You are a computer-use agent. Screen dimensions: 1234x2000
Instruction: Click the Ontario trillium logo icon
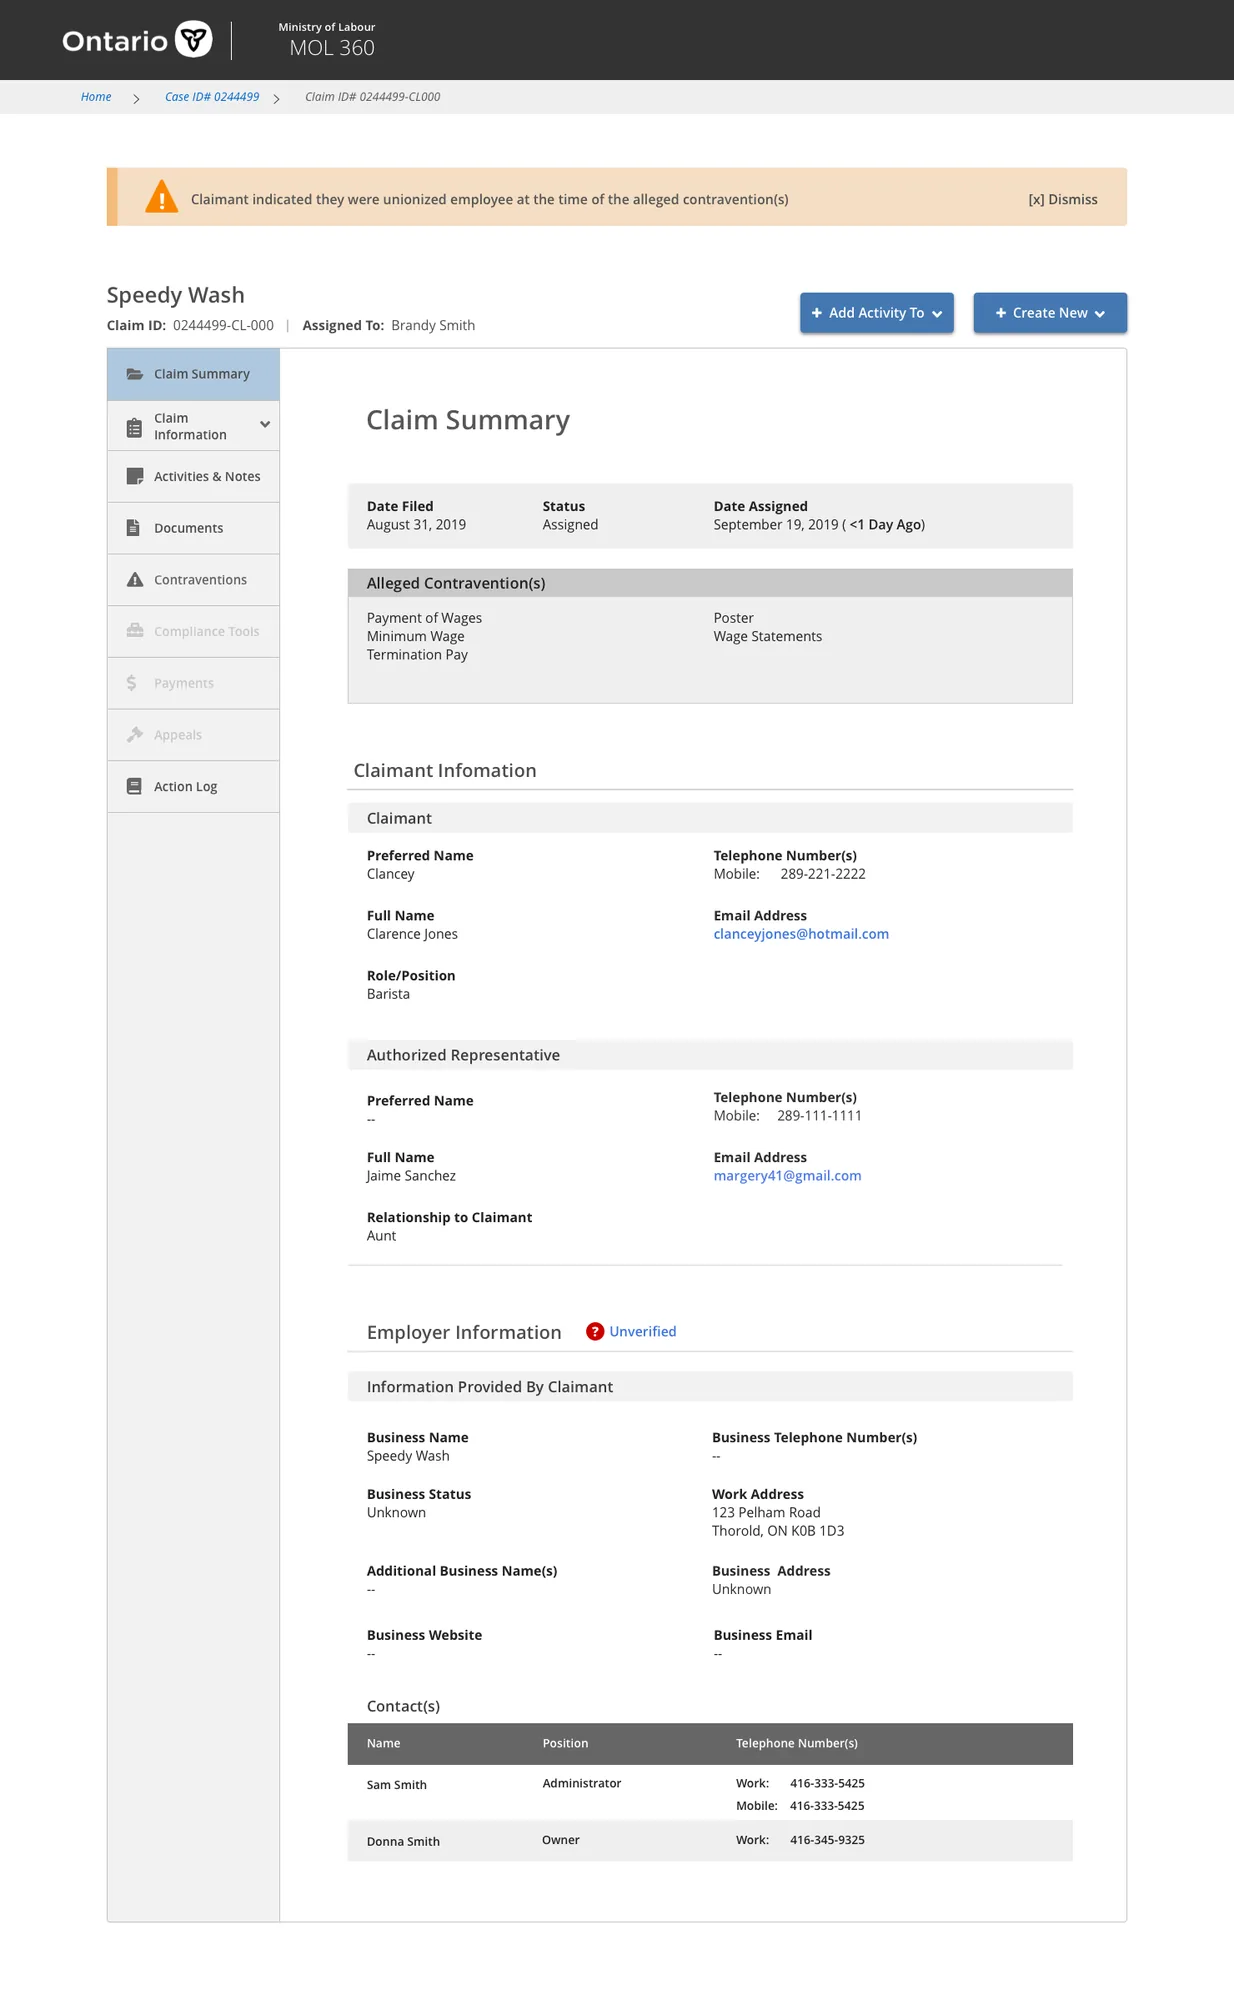pyautogui.click(x=194, y=40)
